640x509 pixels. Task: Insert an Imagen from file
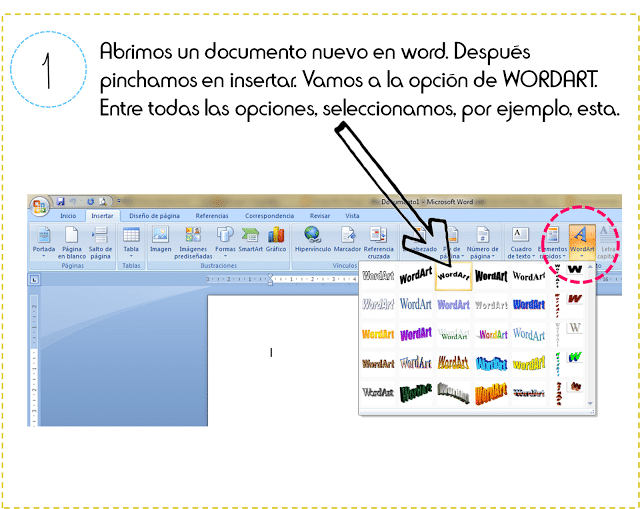(160, 241)
